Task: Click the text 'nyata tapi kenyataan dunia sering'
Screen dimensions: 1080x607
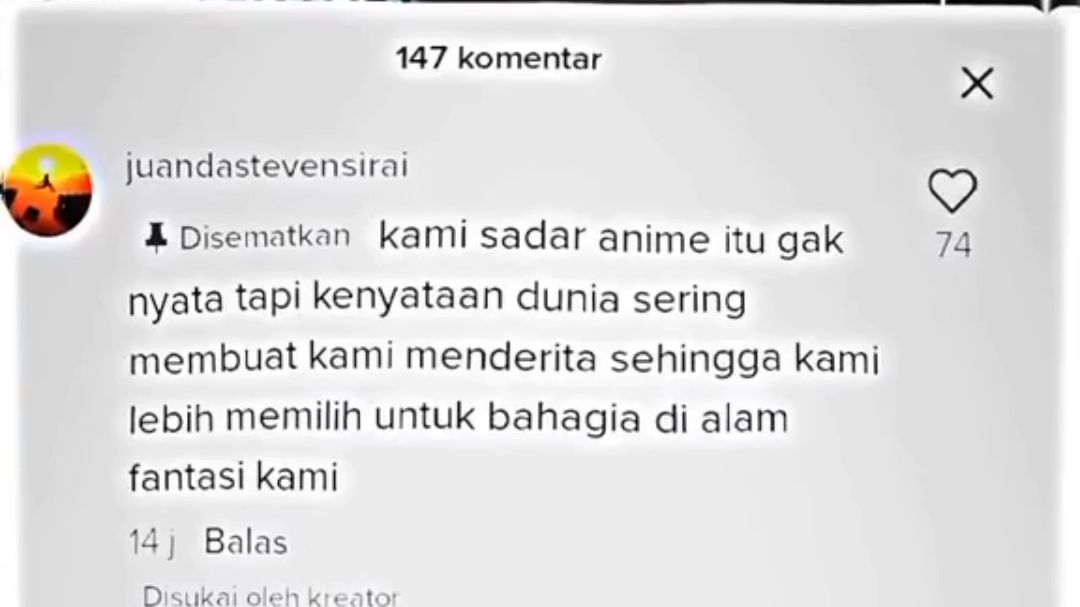Action: coord(437,300)
